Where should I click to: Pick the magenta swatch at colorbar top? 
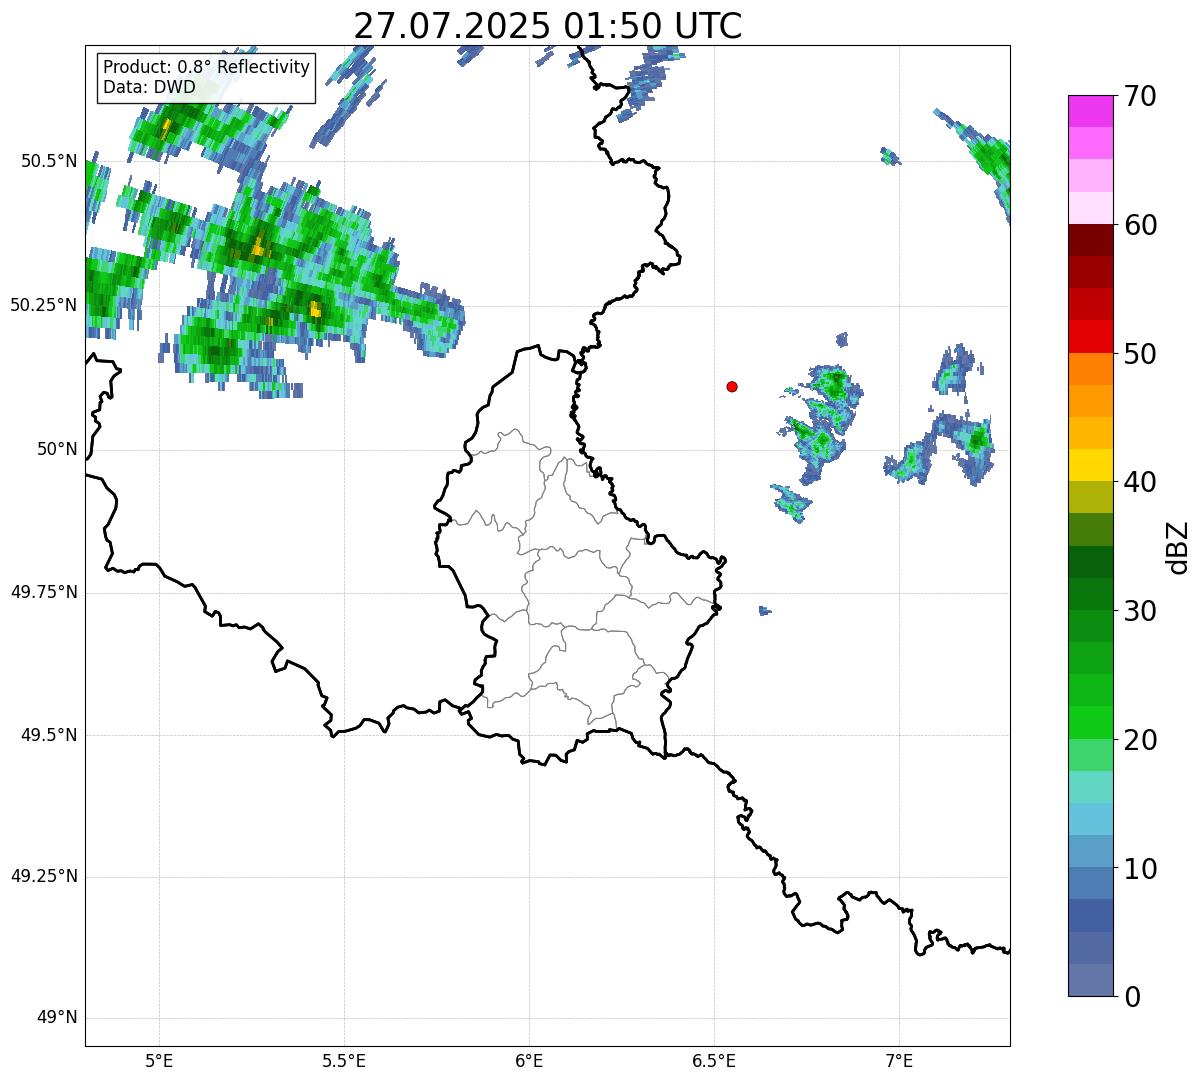1091,111
